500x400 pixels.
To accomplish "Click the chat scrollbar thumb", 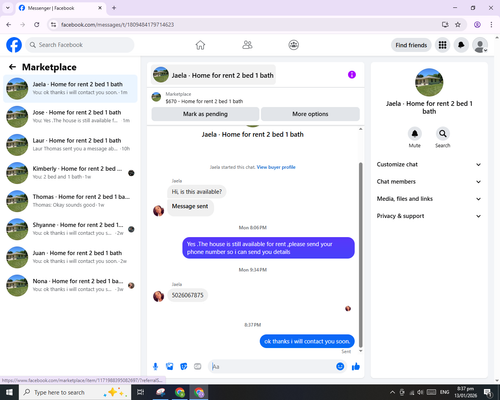I will click(360, 255).
